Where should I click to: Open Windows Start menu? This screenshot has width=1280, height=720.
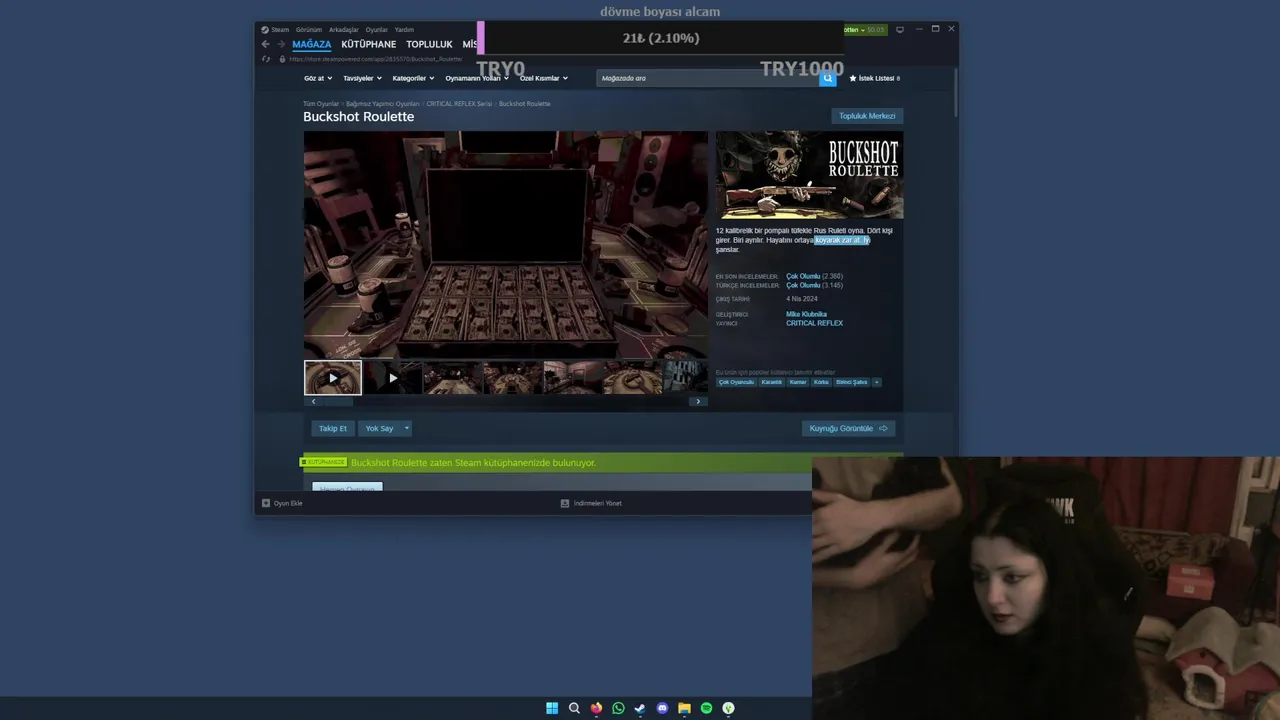tap(552, 708)
